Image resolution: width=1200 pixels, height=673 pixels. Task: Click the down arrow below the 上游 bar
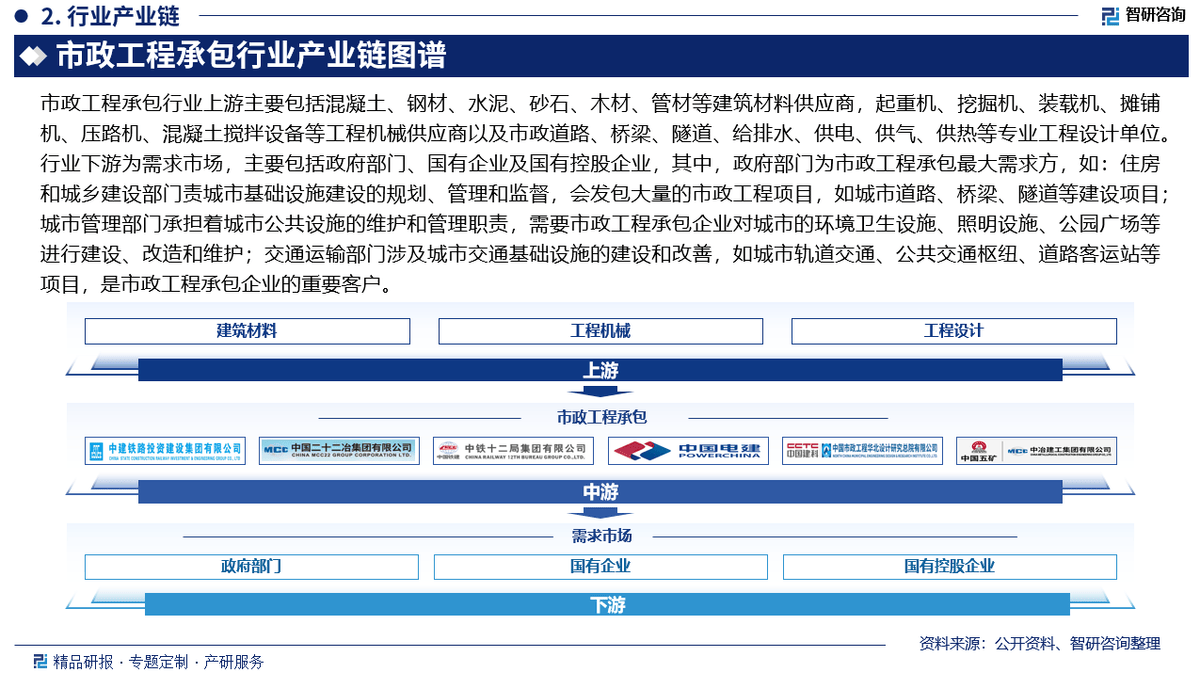pos(600,391)
